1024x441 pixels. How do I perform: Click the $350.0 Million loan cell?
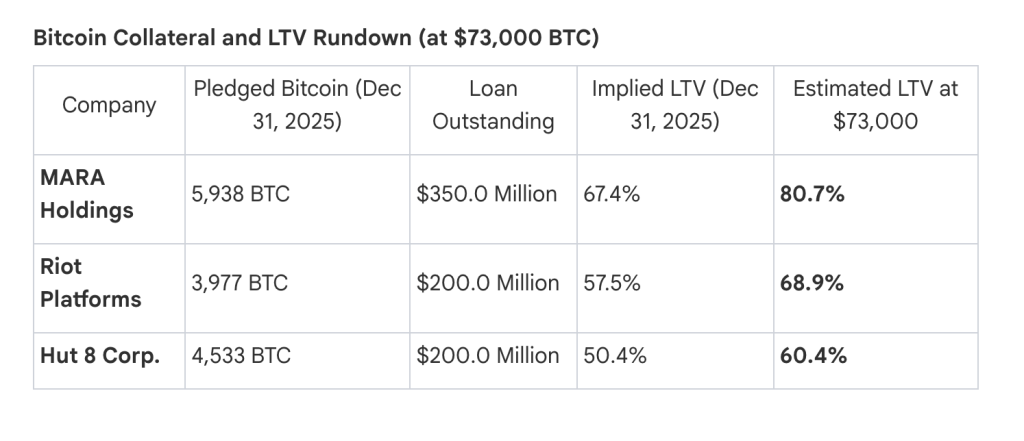coord(487,194)
